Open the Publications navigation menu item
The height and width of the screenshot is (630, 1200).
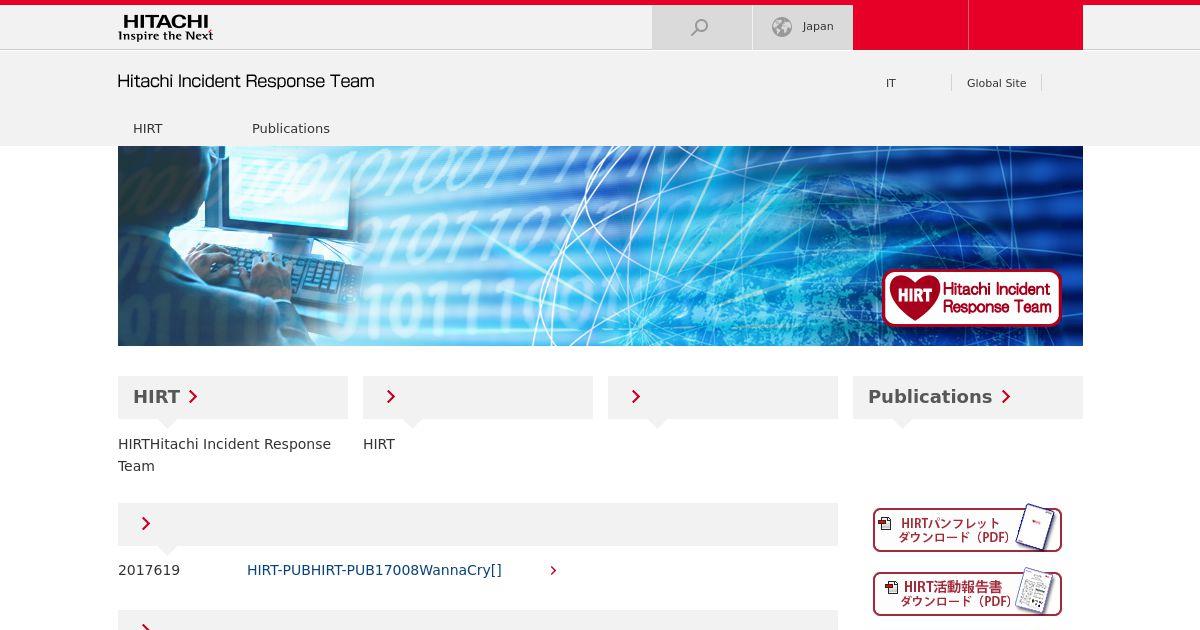291,128
